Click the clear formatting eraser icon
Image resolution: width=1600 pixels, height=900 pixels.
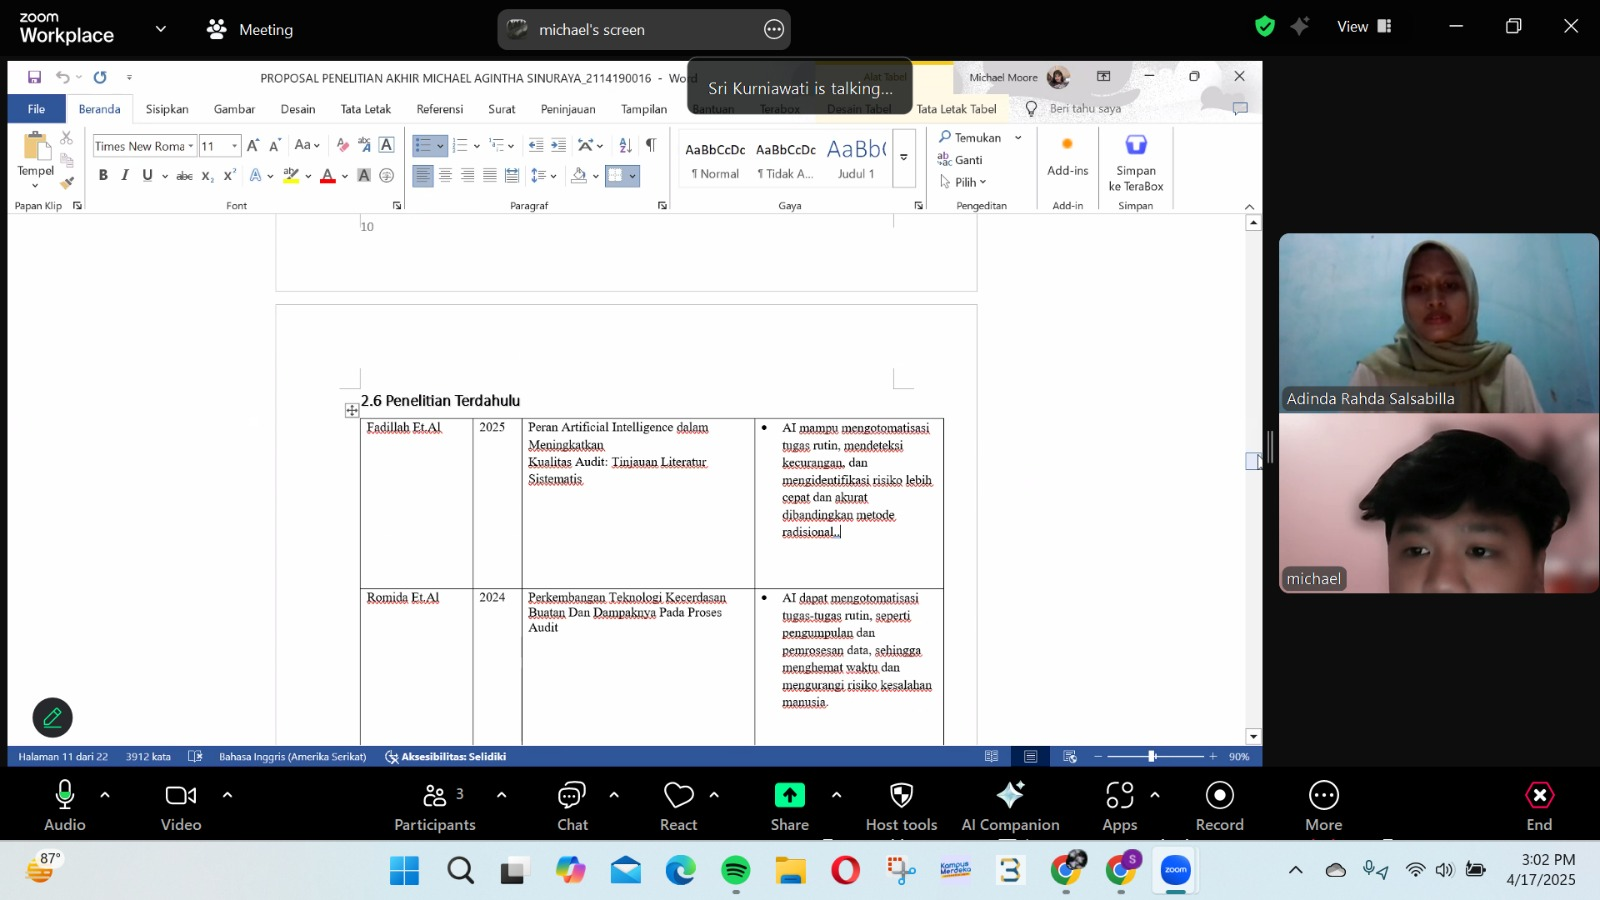click(x=342, y=145)
